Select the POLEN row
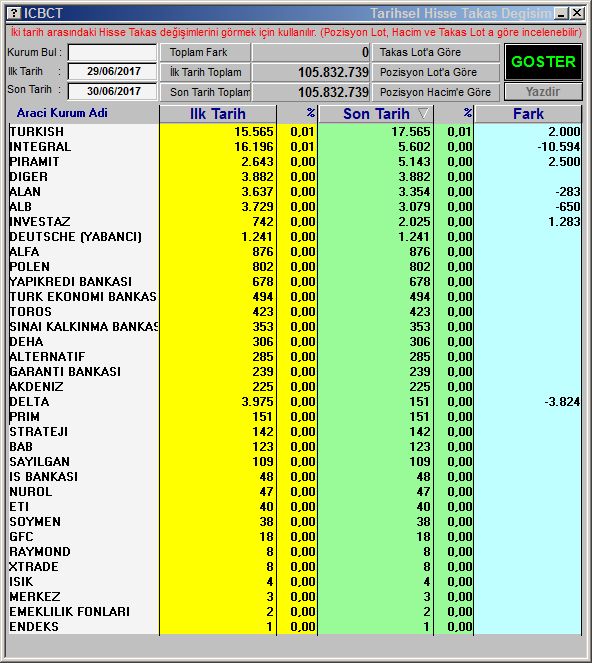Image resolution: width=592 pixels, height=663 pixels. [x=295, y=267]
